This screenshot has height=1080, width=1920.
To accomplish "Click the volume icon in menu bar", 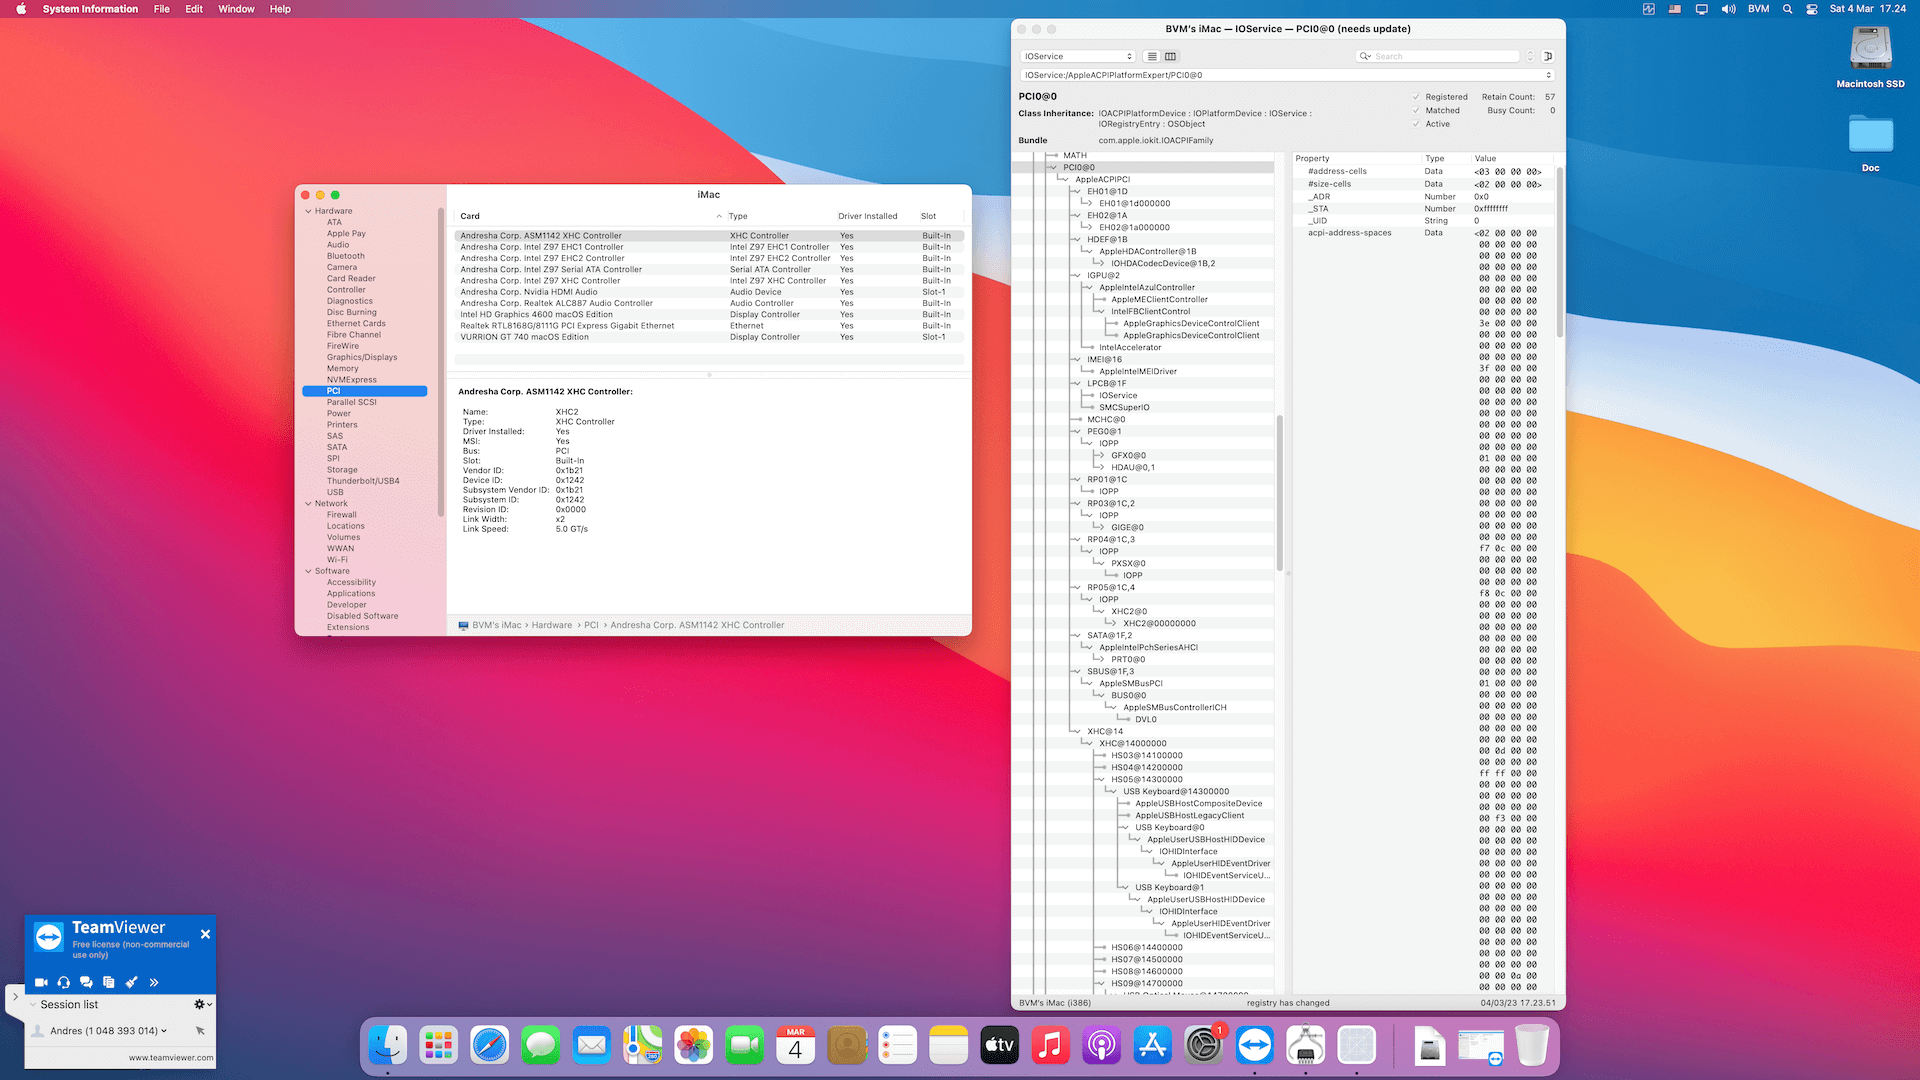I will [x=1728, y=9].
